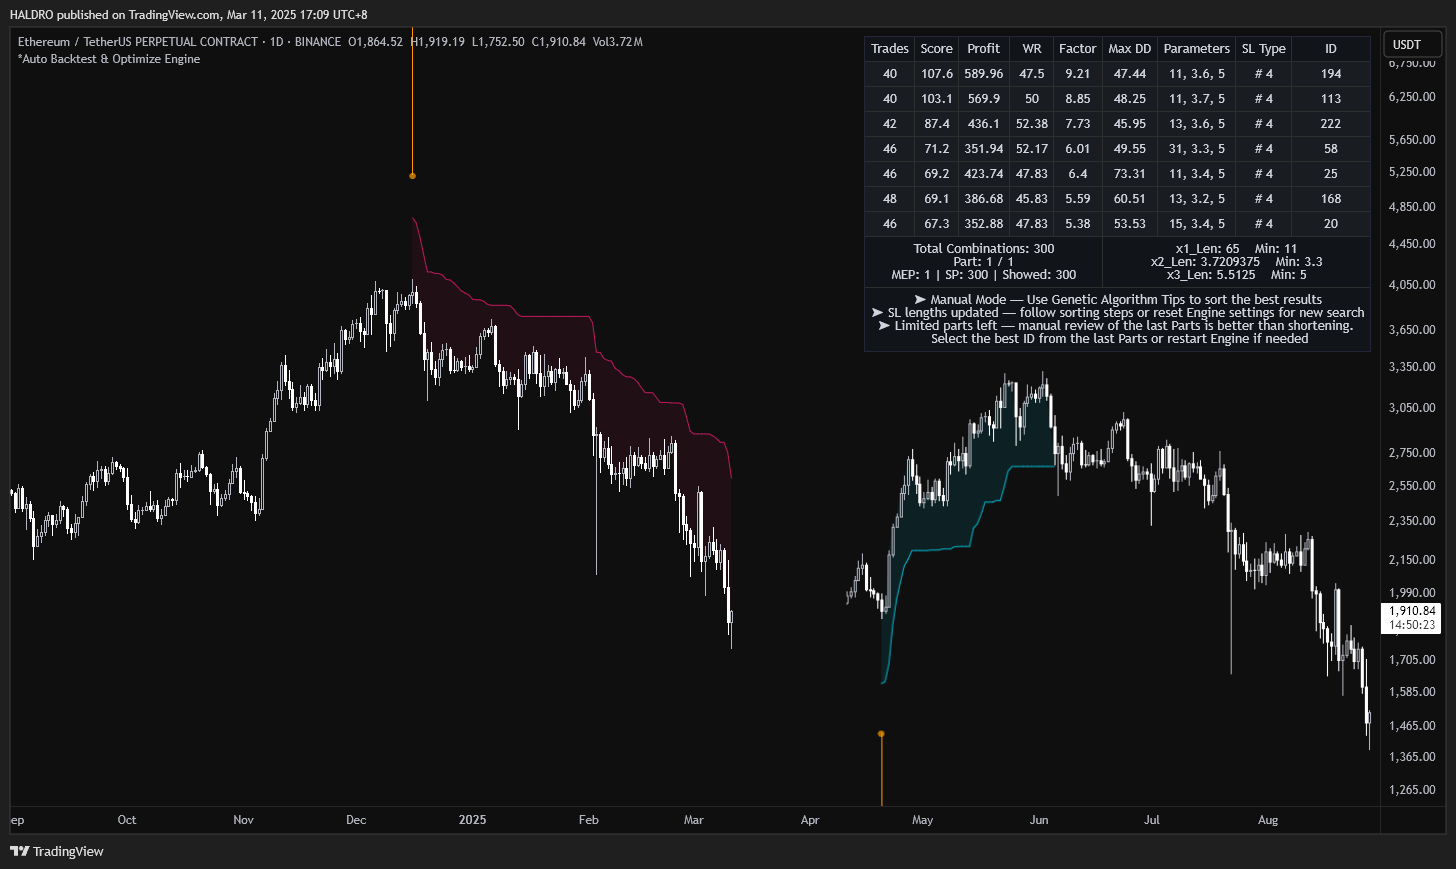Click the x3_Len: 5.5125 line

click(x=1236, y=275)
